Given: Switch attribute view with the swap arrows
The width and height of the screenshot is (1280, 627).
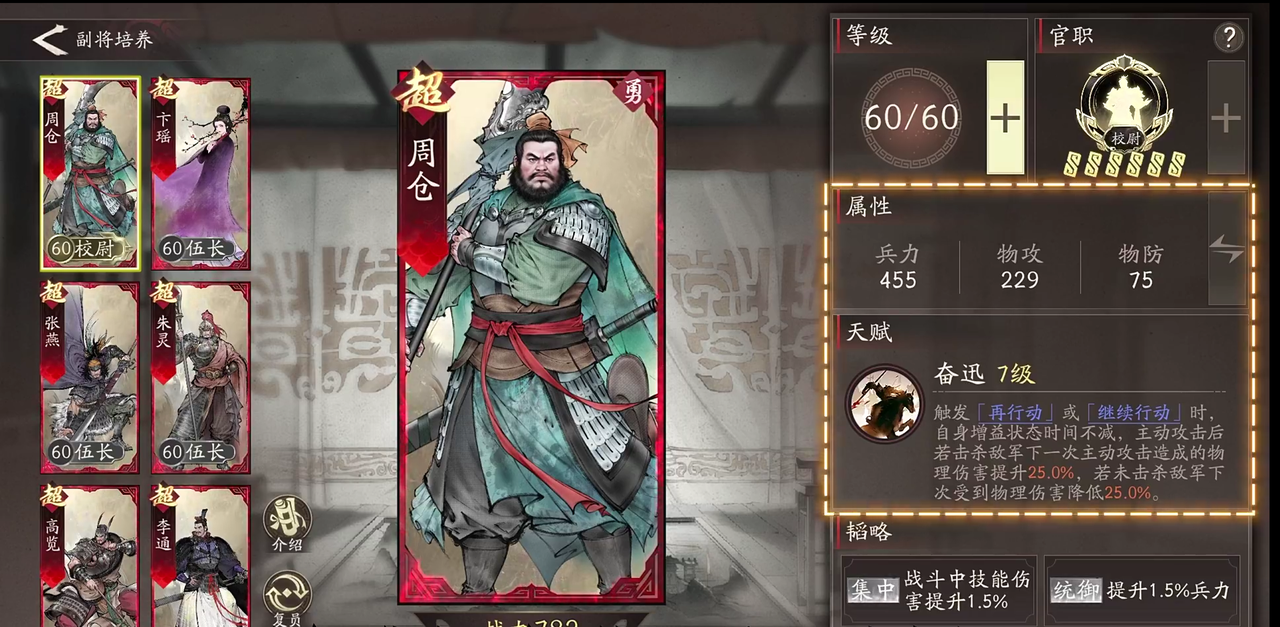Looking at the screenshot, I should [x=1227, y=248].
